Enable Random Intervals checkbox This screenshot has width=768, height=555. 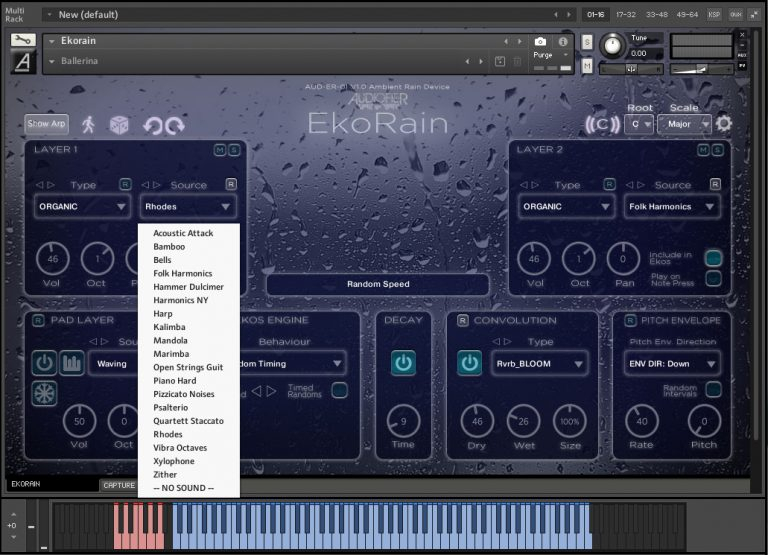coord(714,389)
